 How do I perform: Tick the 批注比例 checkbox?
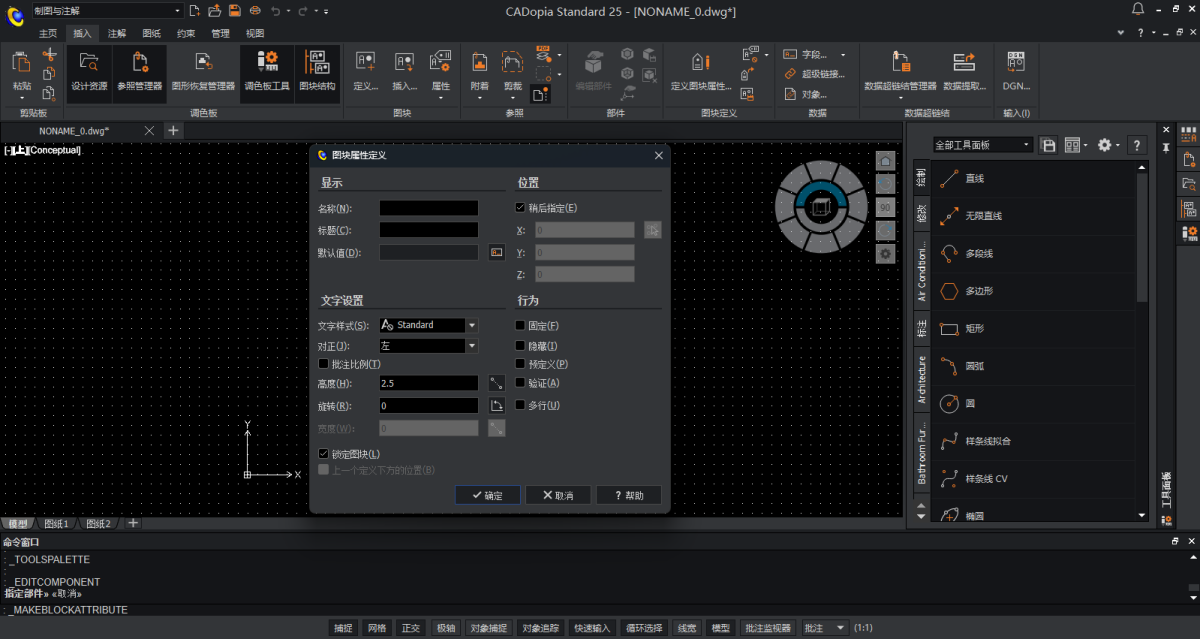[x=323, y=364]
